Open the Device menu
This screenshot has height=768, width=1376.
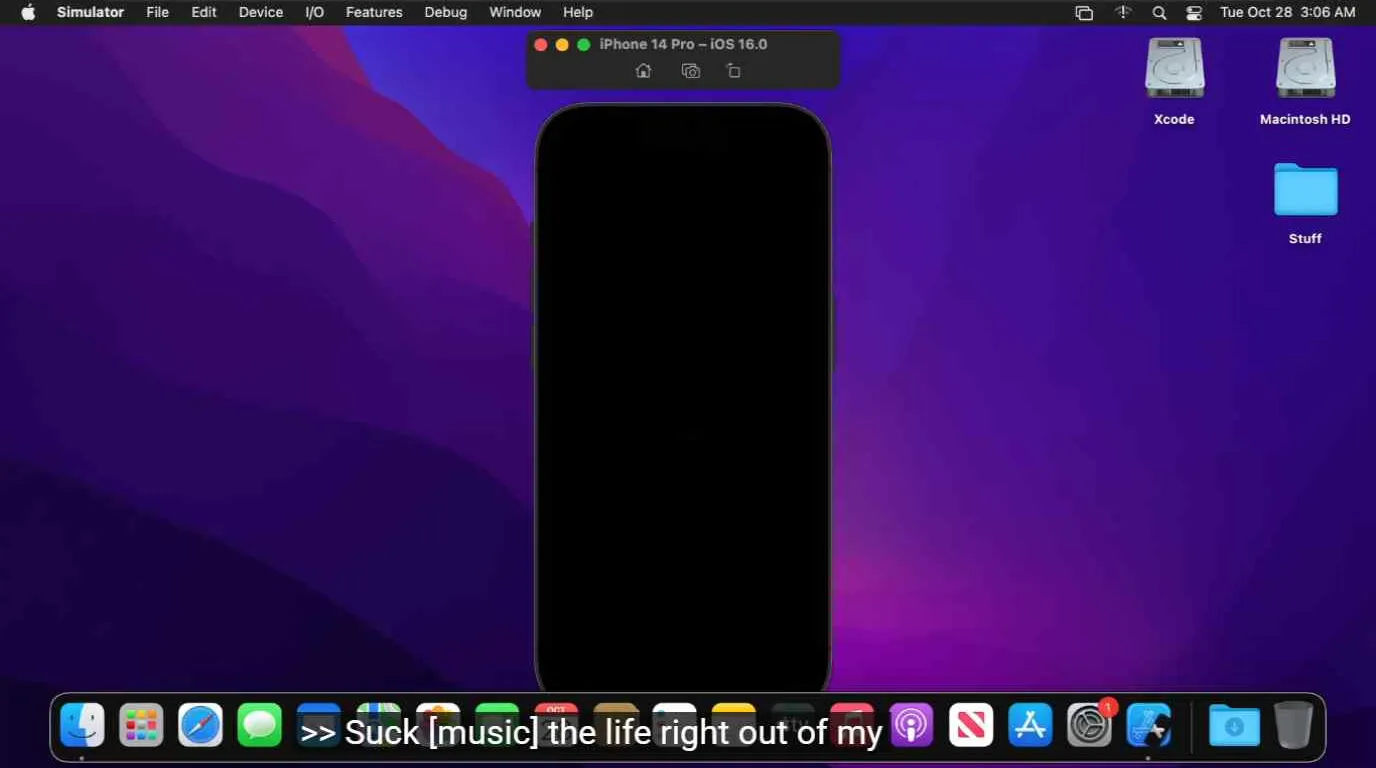pyautogui.click(x=261, y=12)
